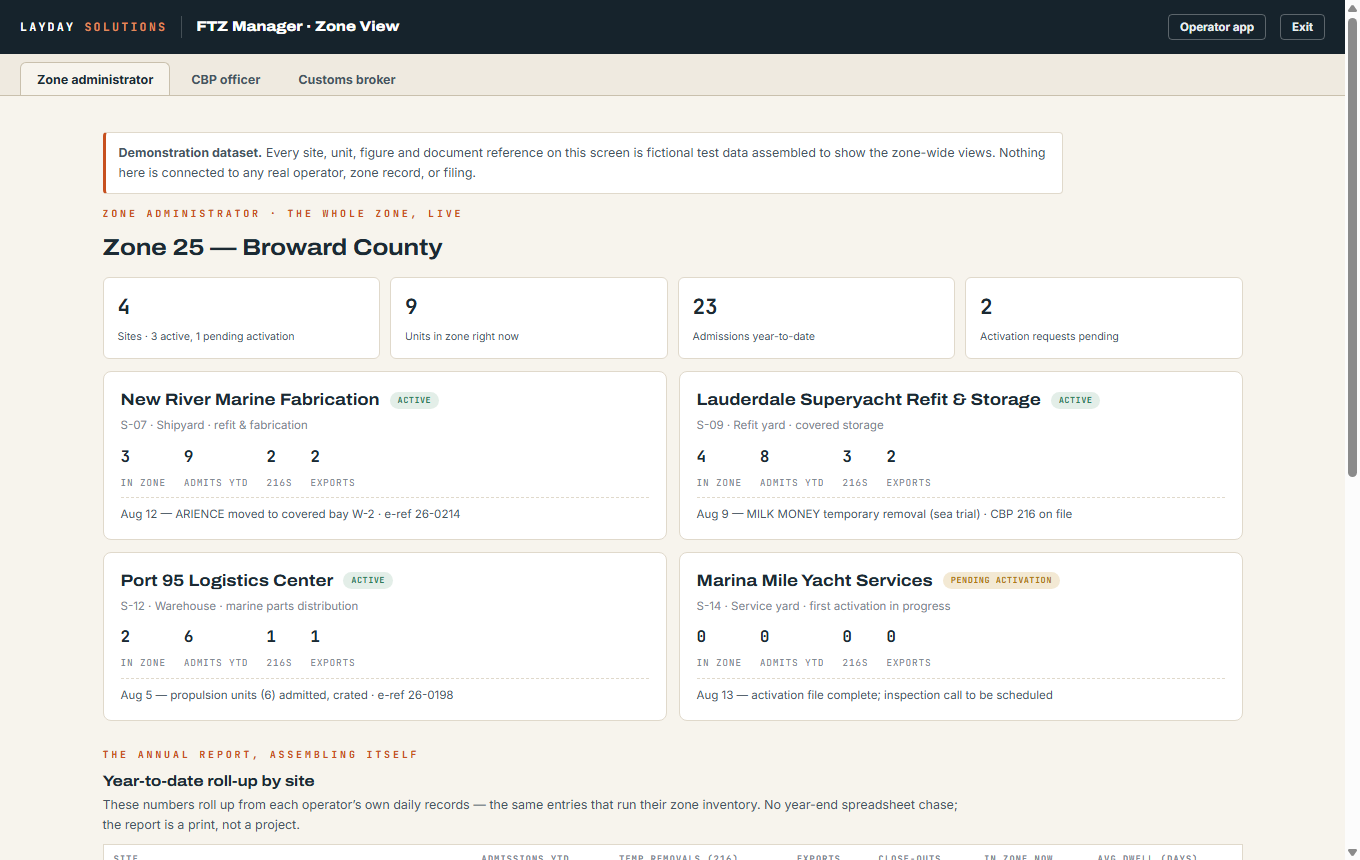The height and width of the screenshot is (860, 1360).
Task: Click the Demonstration dataset notice banner
Action: point(583,163)
